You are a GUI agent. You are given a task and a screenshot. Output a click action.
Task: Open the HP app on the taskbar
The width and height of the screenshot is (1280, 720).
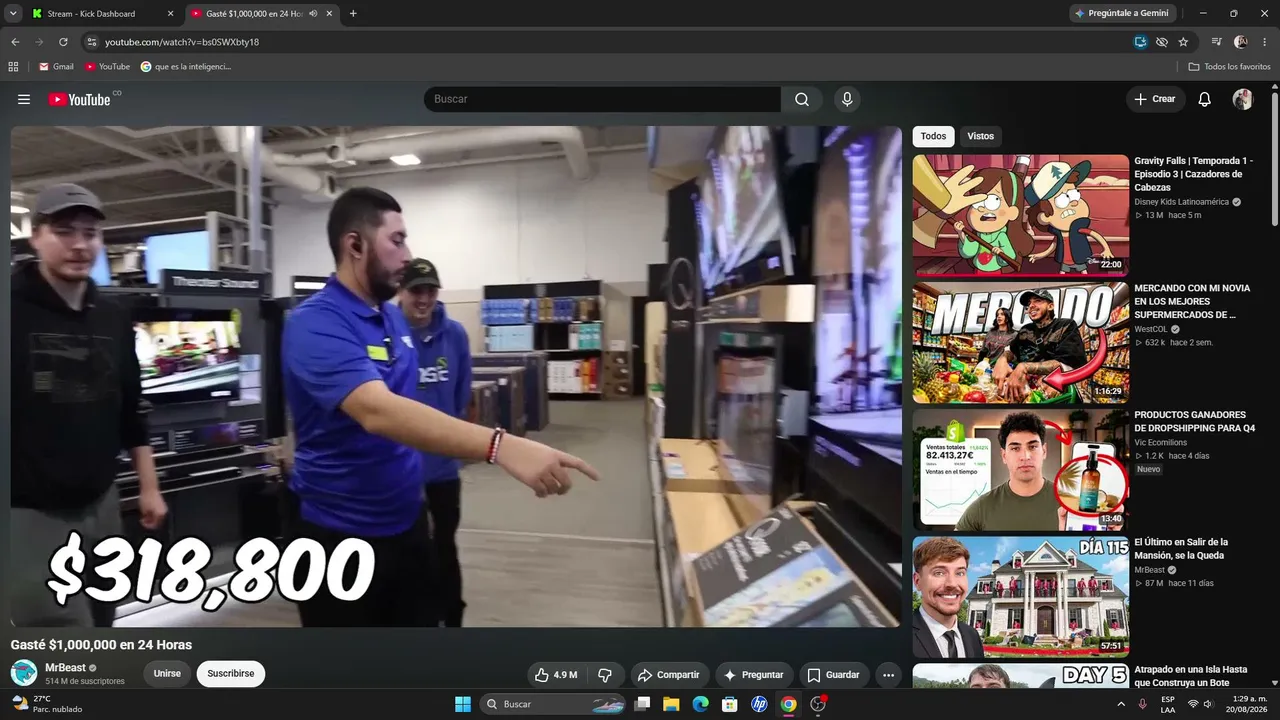pos(759,704)
